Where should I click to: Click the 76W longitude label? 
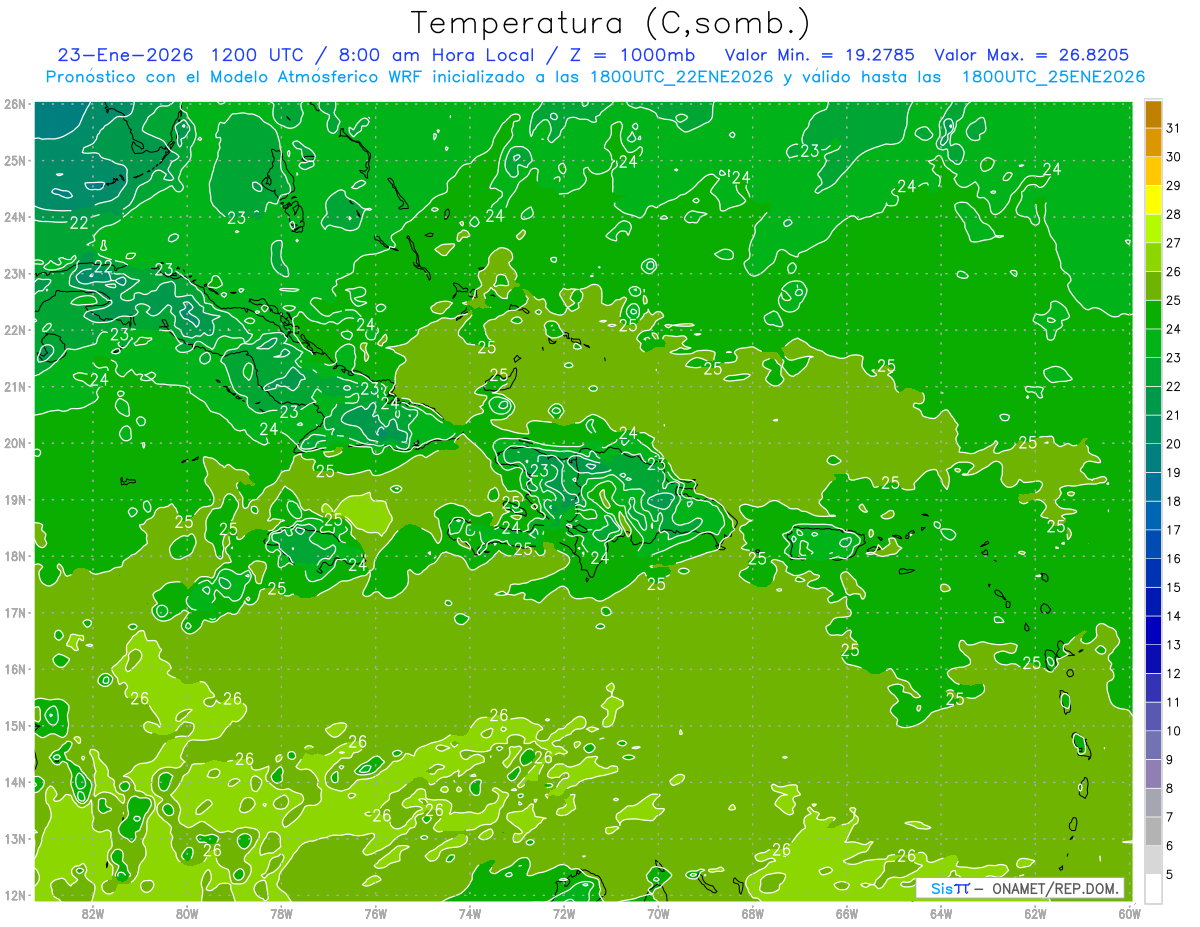376,913
